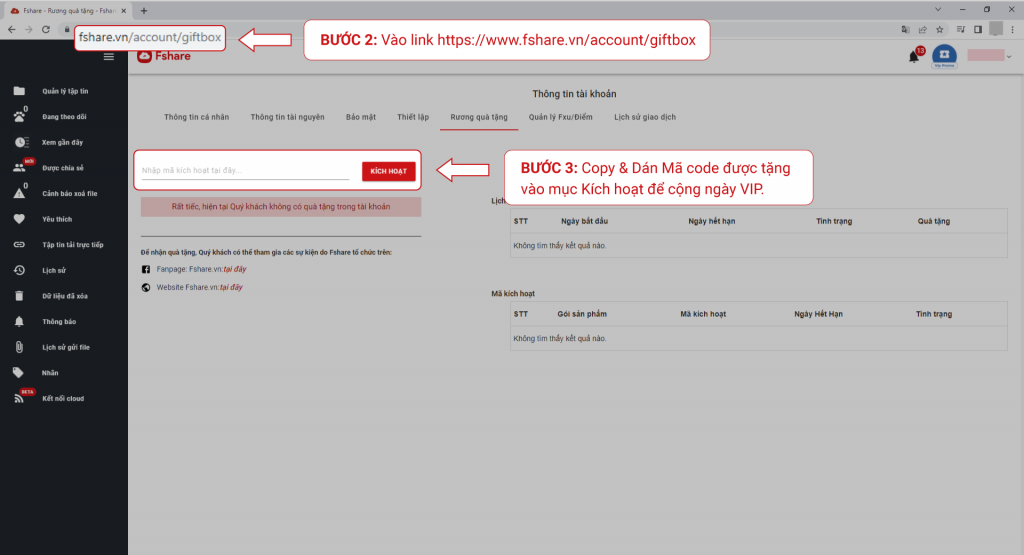This screenshot has height=555, width=1024.
Task: Click the Thông tin tài khoản heading
Action: (x=574, y=94)
